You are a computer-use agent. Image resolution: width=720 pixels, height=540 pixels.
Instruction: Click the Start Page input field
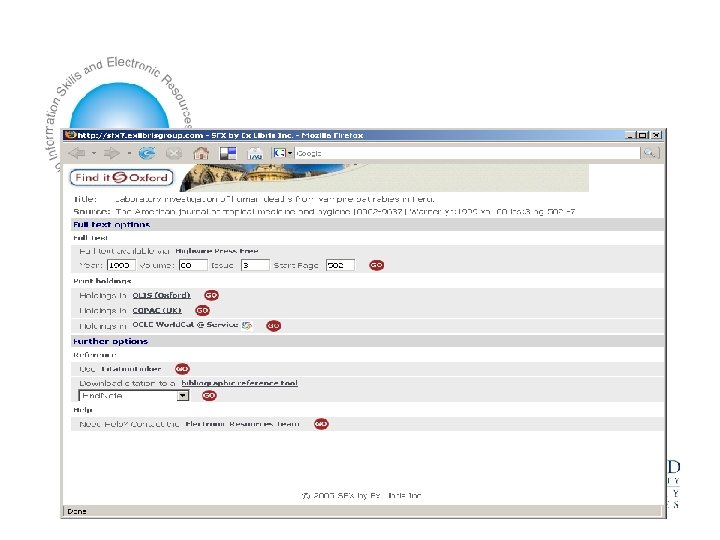coord(340,265)
